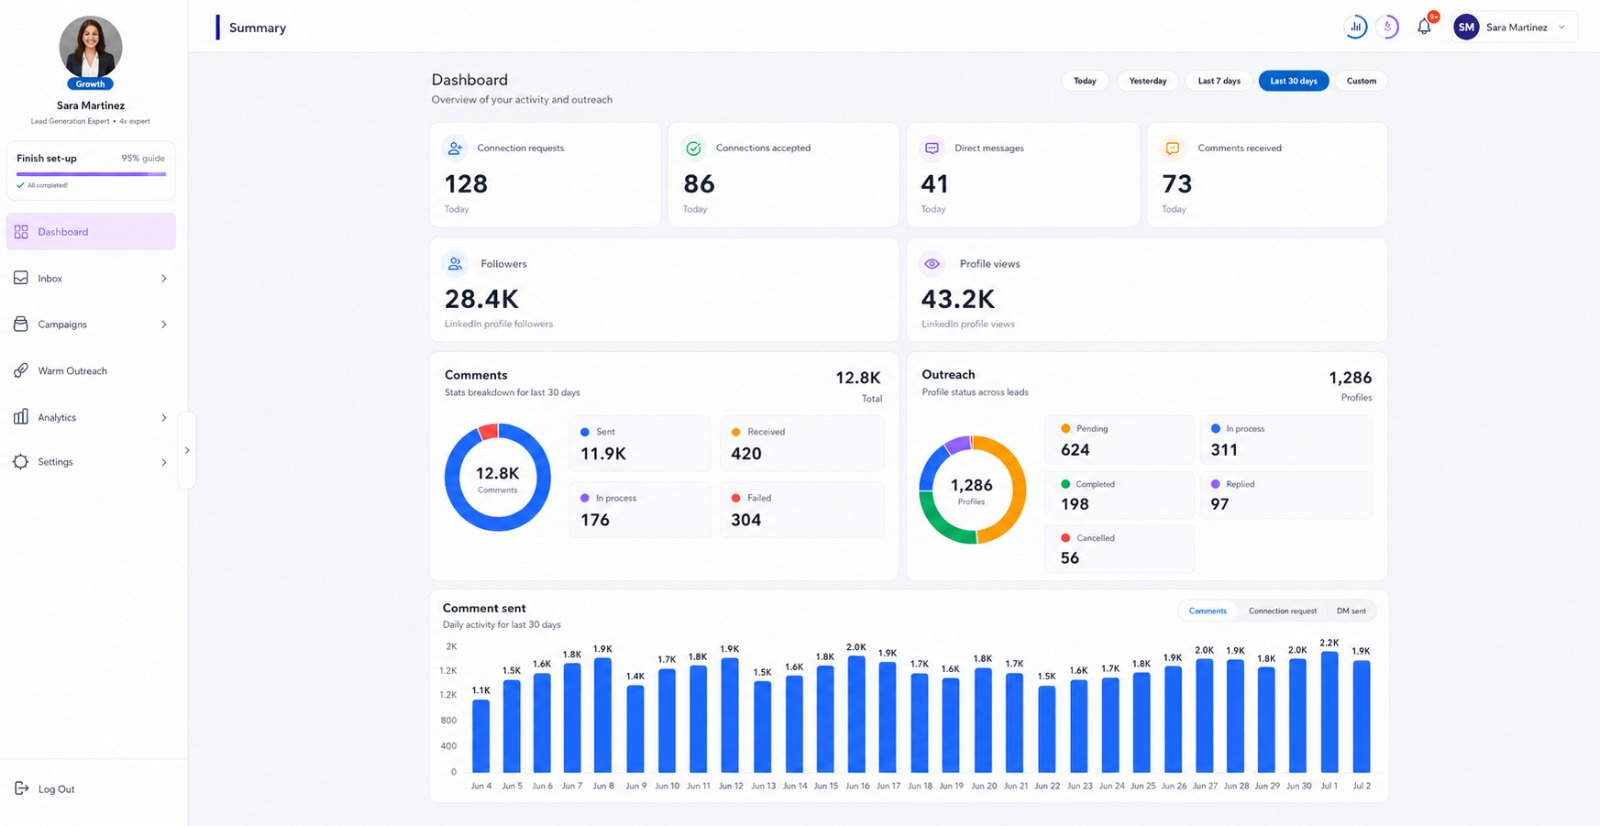Click the Profile views eye icon
The width and height of the screenshot is (1600, 826).
coord(932,264)
